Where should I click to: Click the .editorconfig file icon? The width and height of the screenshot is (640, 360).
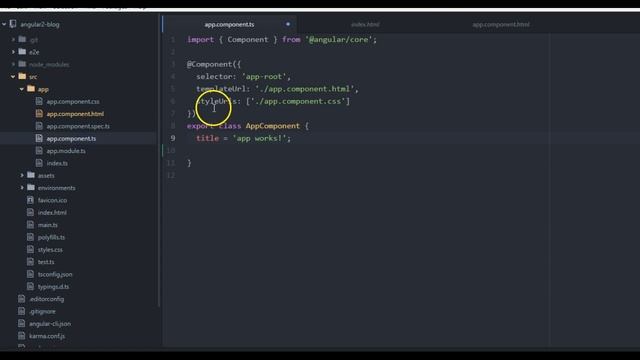(22, 299)
